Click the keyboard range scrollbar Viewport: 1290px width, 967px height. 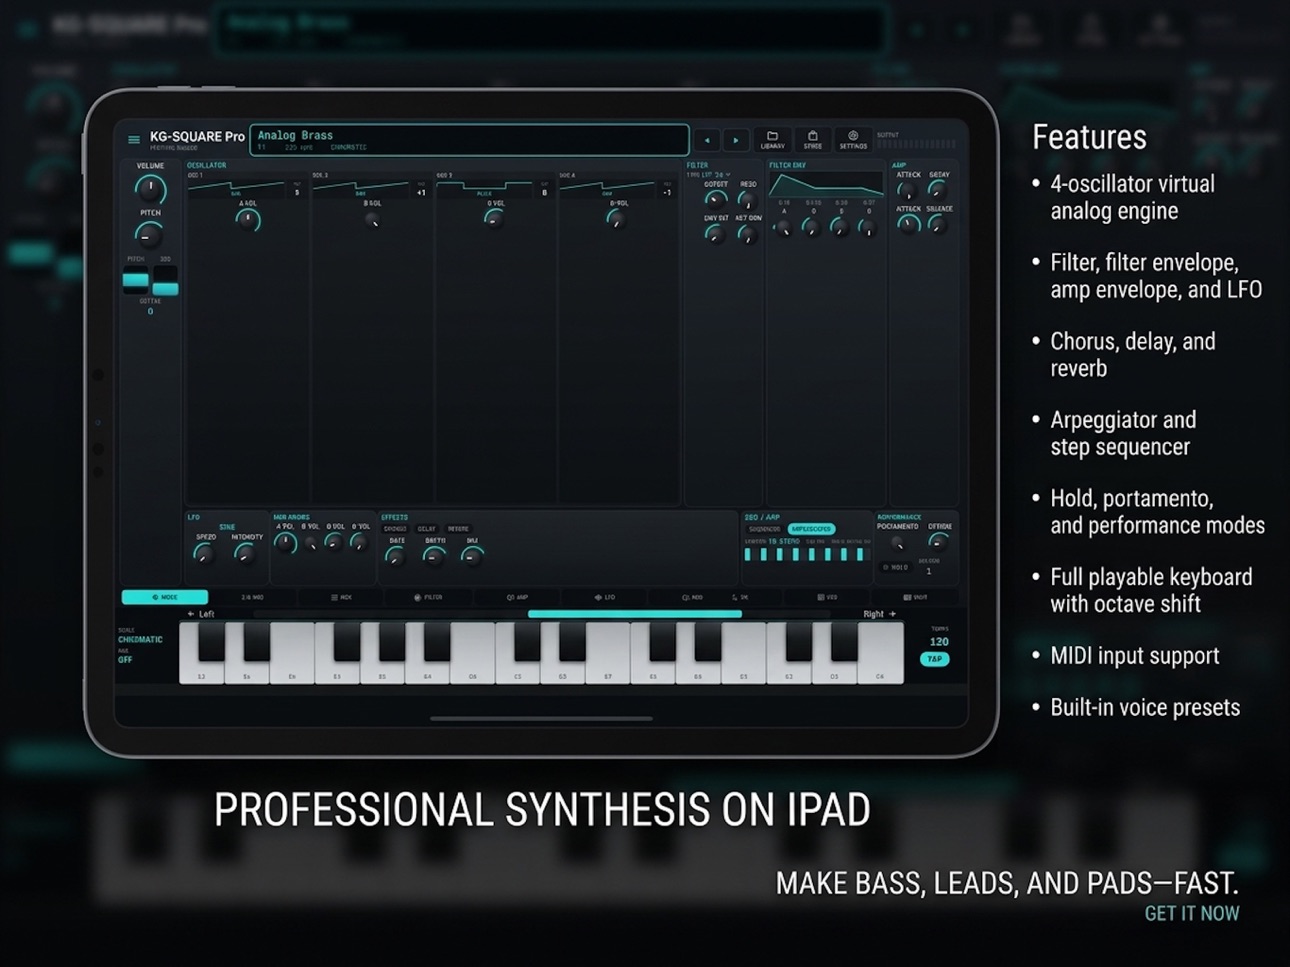[635, 614]
